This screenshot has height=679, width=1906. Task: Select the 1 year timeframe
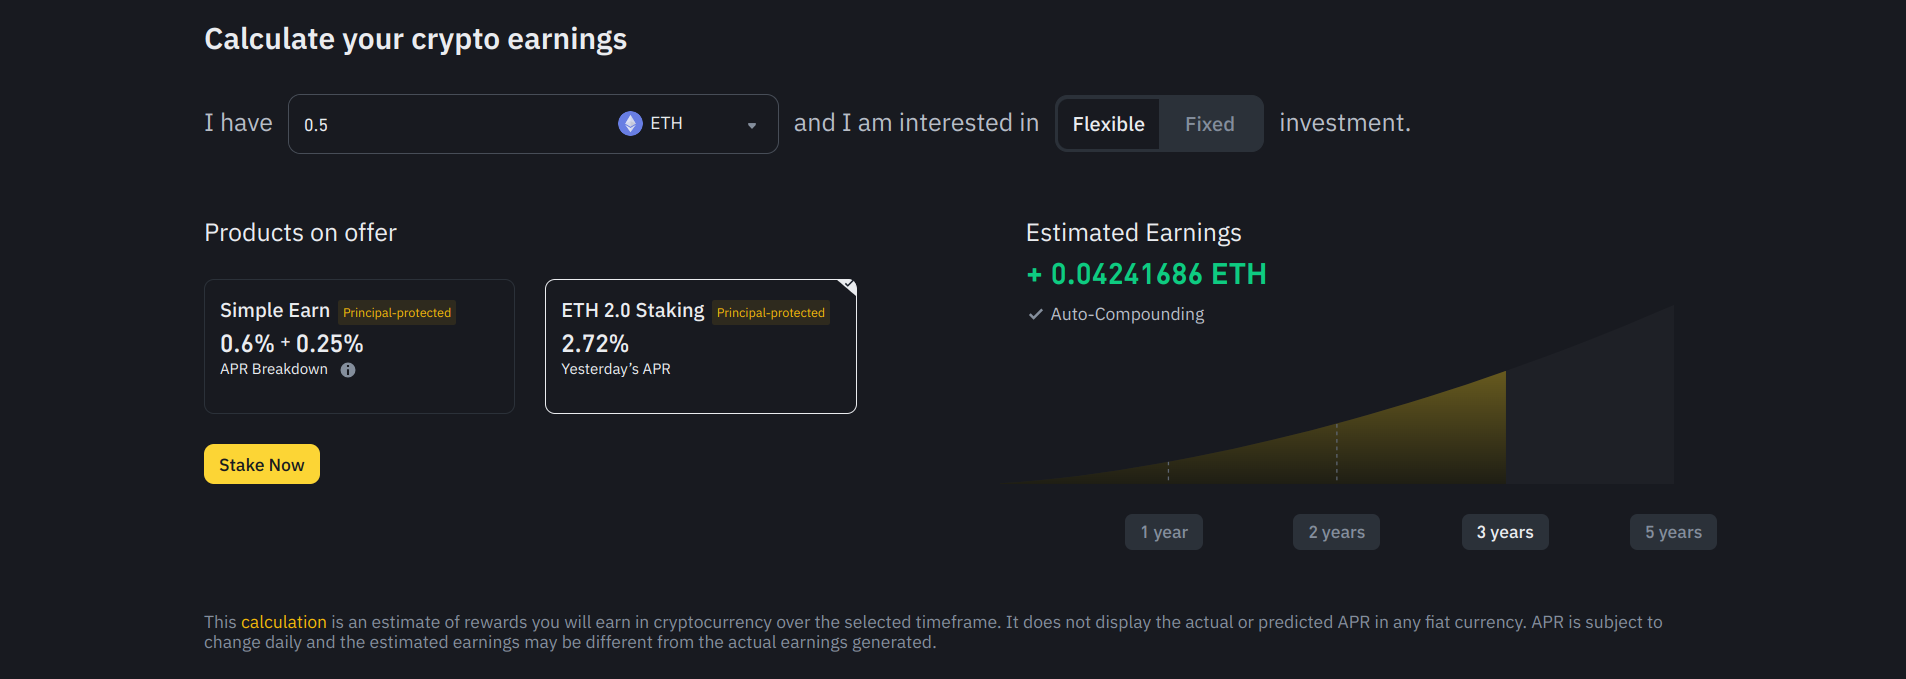[1163, 531]
